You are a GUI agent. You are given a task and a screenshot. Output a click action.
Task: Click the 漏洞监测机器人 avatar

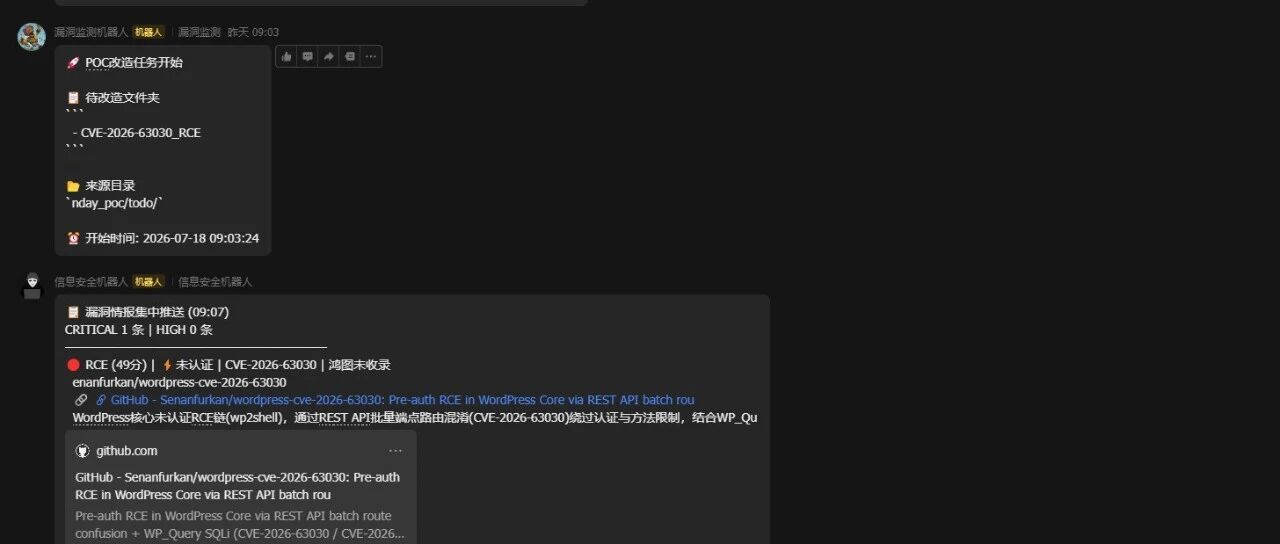[32, 36]
